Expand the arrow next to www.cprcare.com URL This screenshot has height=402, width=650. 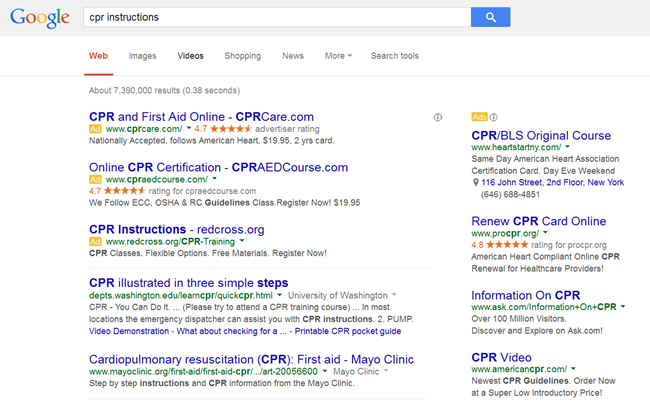[188, 129]
